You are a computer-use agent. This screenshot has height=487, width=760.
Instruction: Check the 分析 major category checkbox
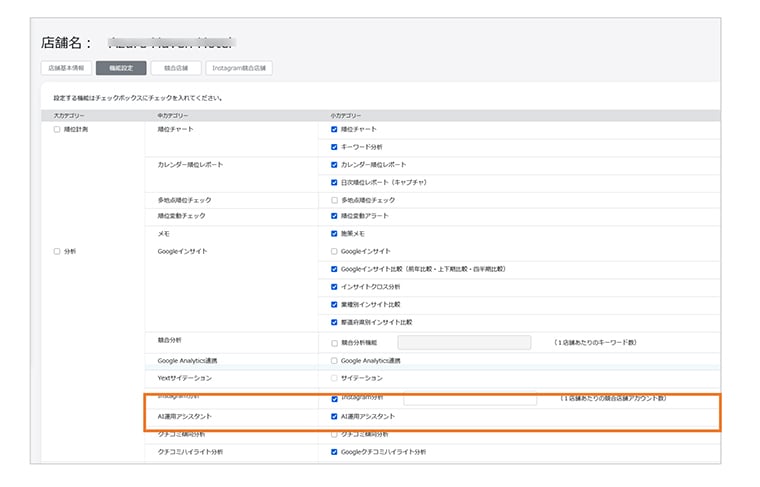(x=57, y=252)
